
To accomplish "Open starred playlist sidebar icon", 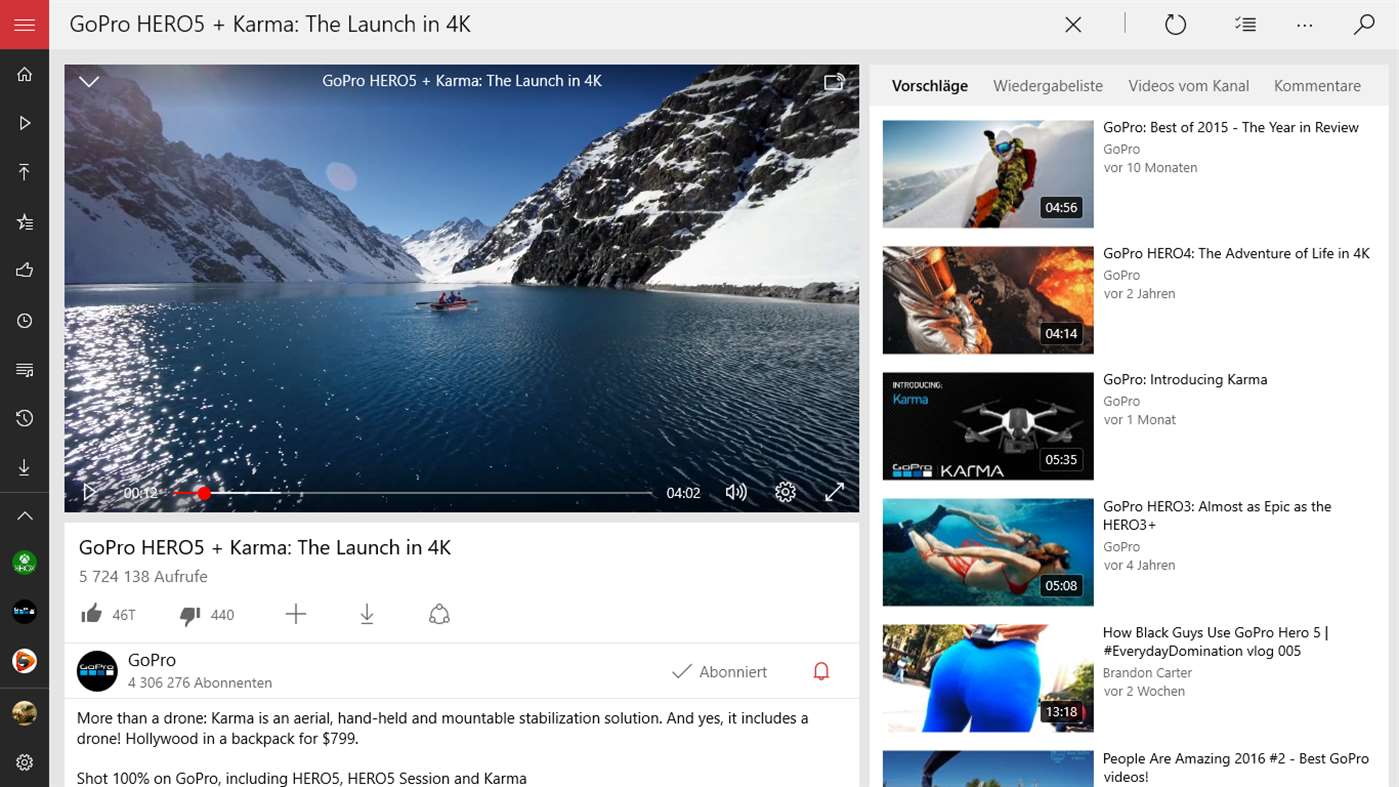I will coord(24,222).
